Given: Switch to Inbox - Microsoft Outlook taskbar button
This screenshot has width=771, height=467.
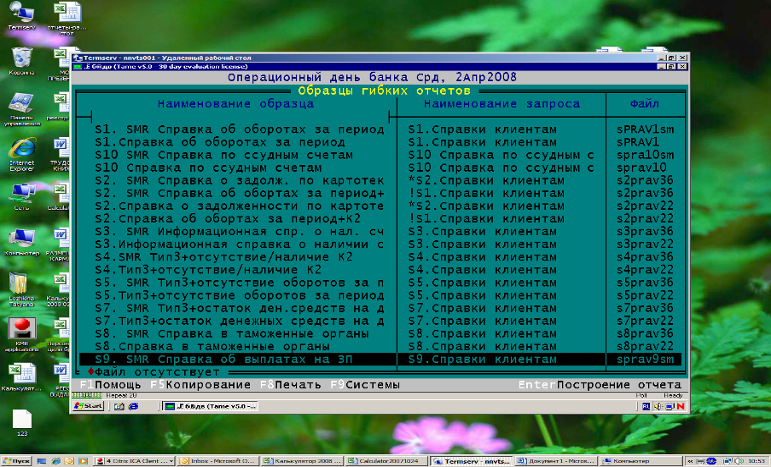Looking at the screenshot, I should tap(217, 461).
